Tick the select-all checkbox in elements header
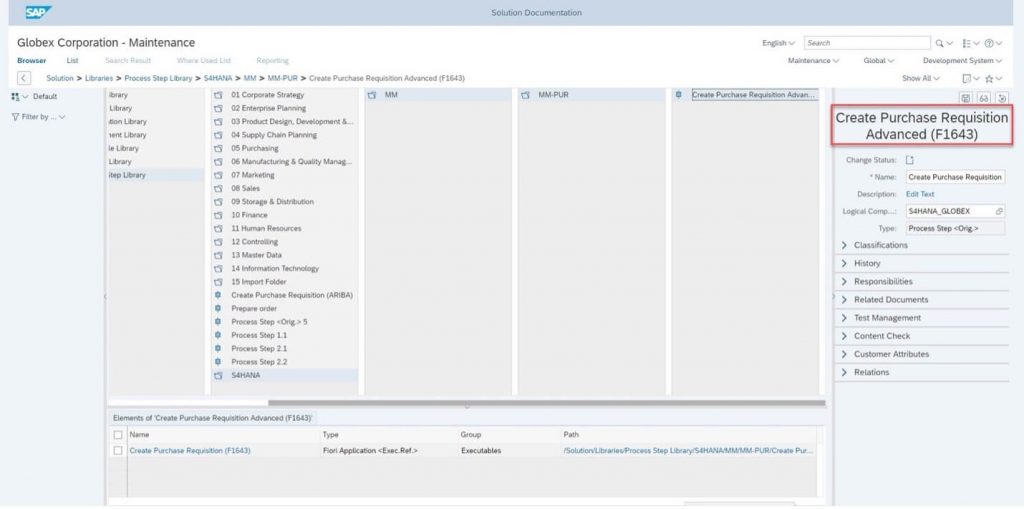 point(118,435)
